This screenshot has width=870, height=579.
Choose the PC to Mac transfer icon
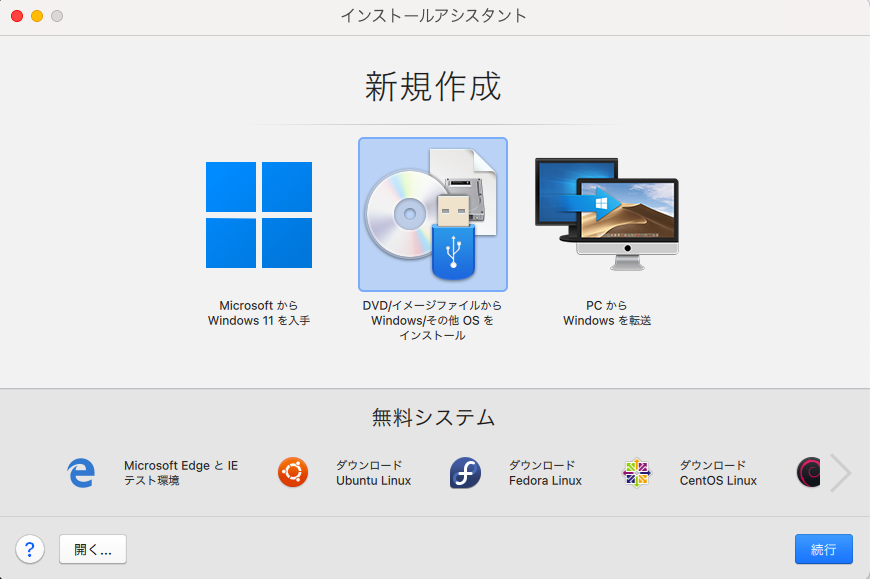pyautogui.click(x=607, y=214)
